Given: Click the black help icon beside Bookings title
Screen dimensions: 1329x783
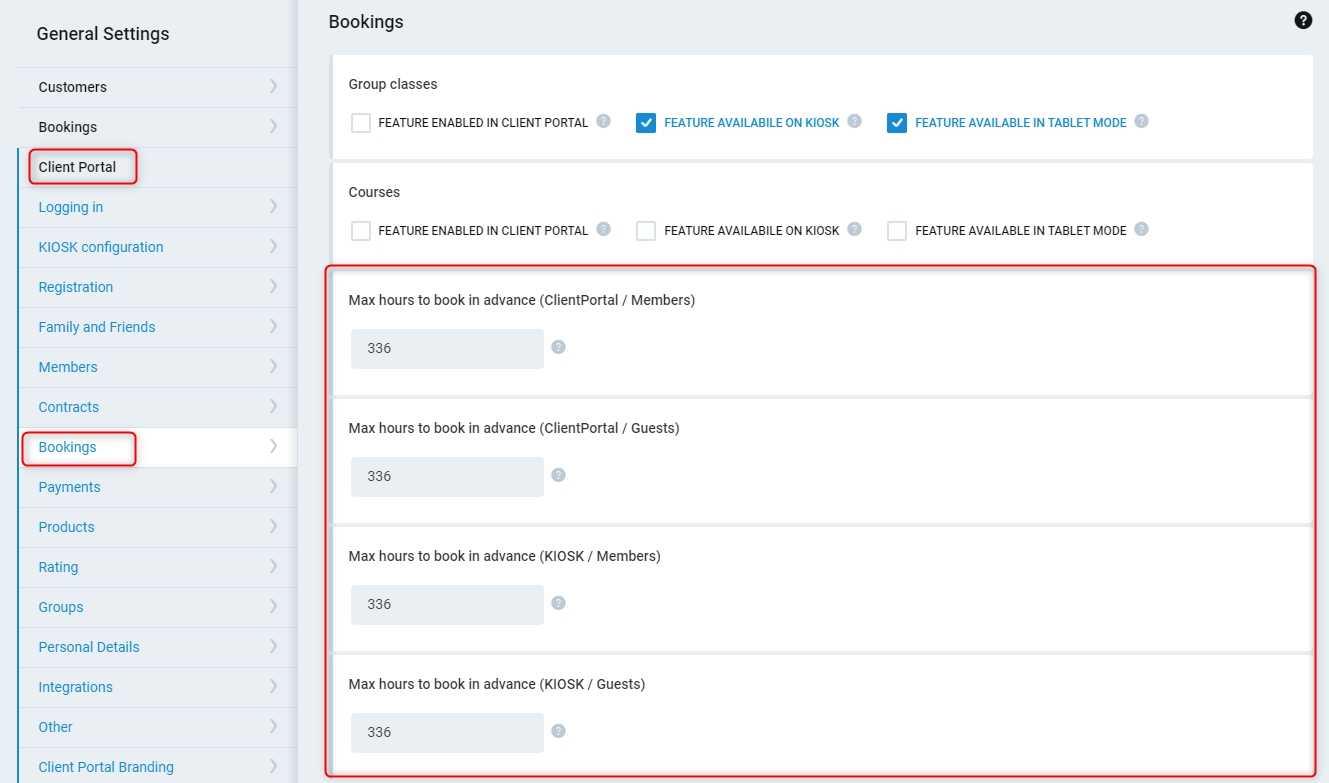Looking at the screenshot, I should (1303, 20).
